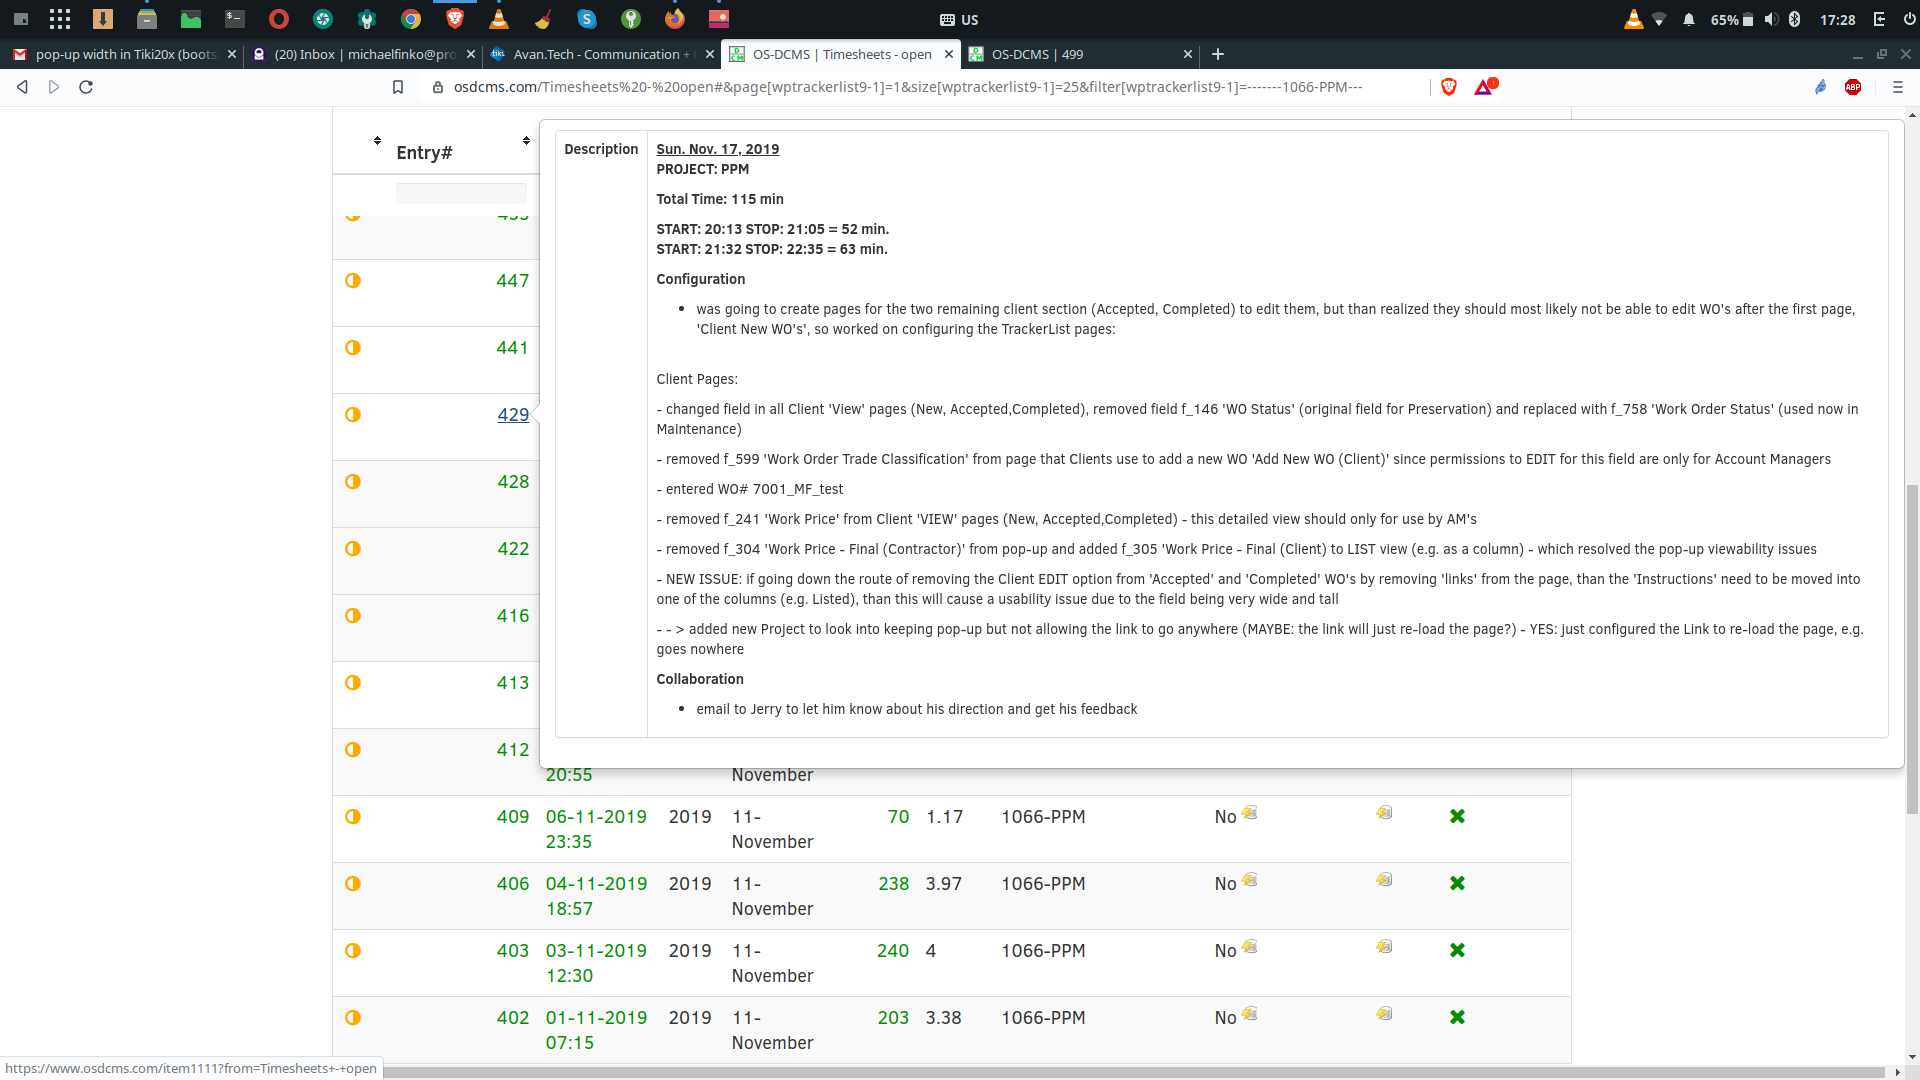Screen dimensions: 1920x1080
Task: Open the applications grid launcher
Action: (60, 19)
